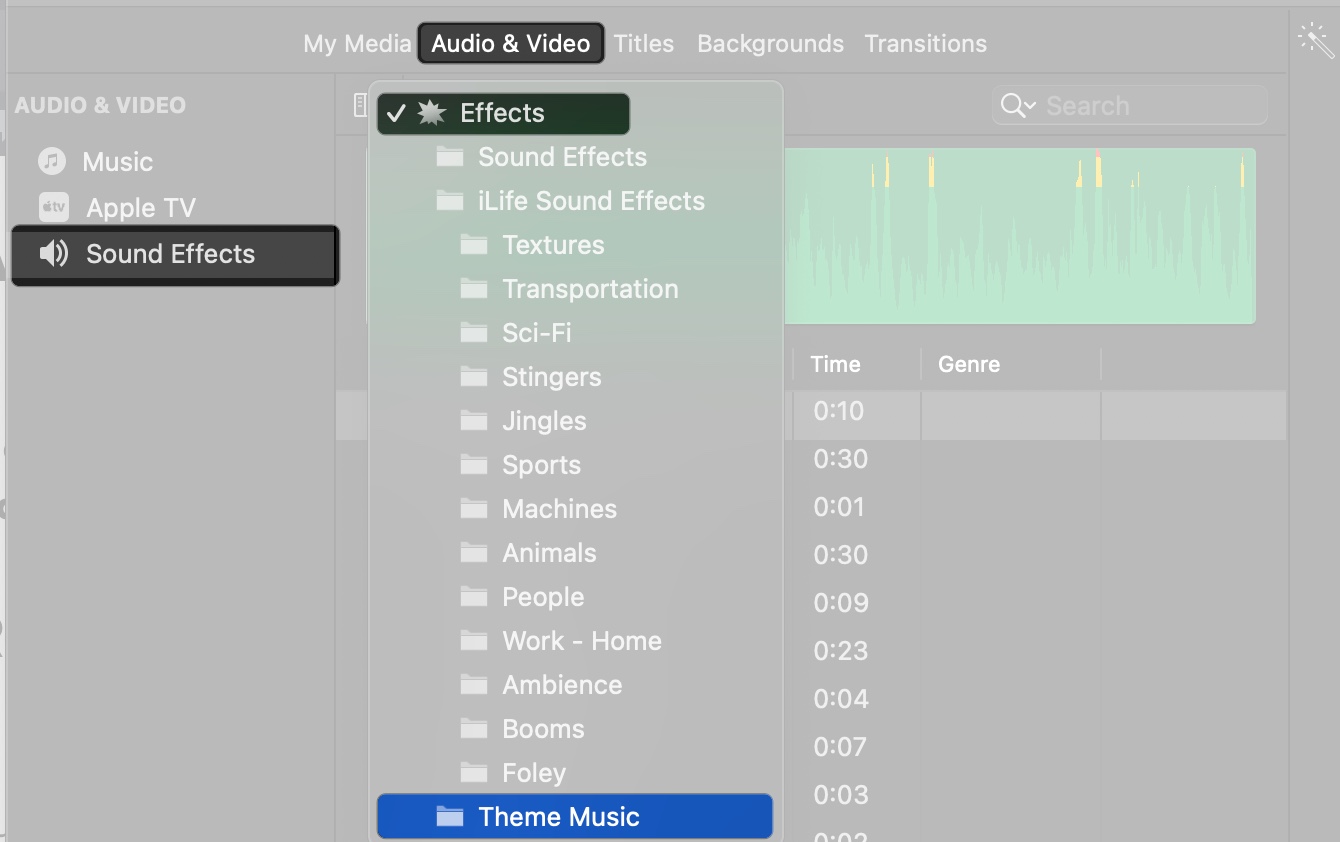Click the checkmark next to Effects
This screenshot has width=1340, height=842.
pos(397,113)
